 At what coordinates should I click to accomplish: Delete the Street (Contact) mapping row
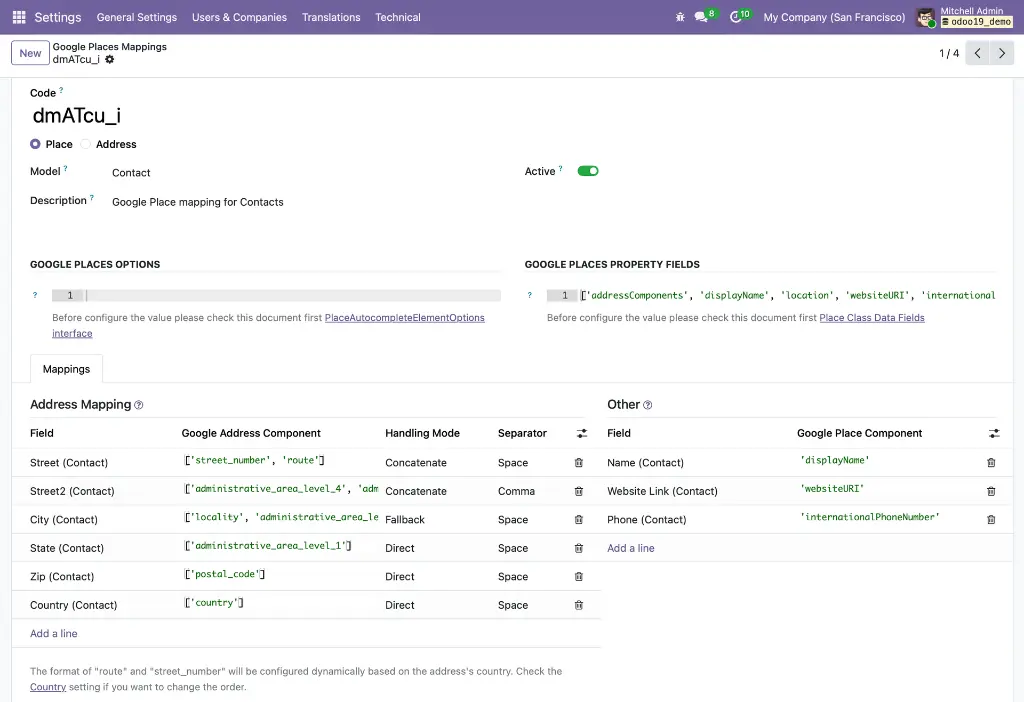[x=579, y=462]
